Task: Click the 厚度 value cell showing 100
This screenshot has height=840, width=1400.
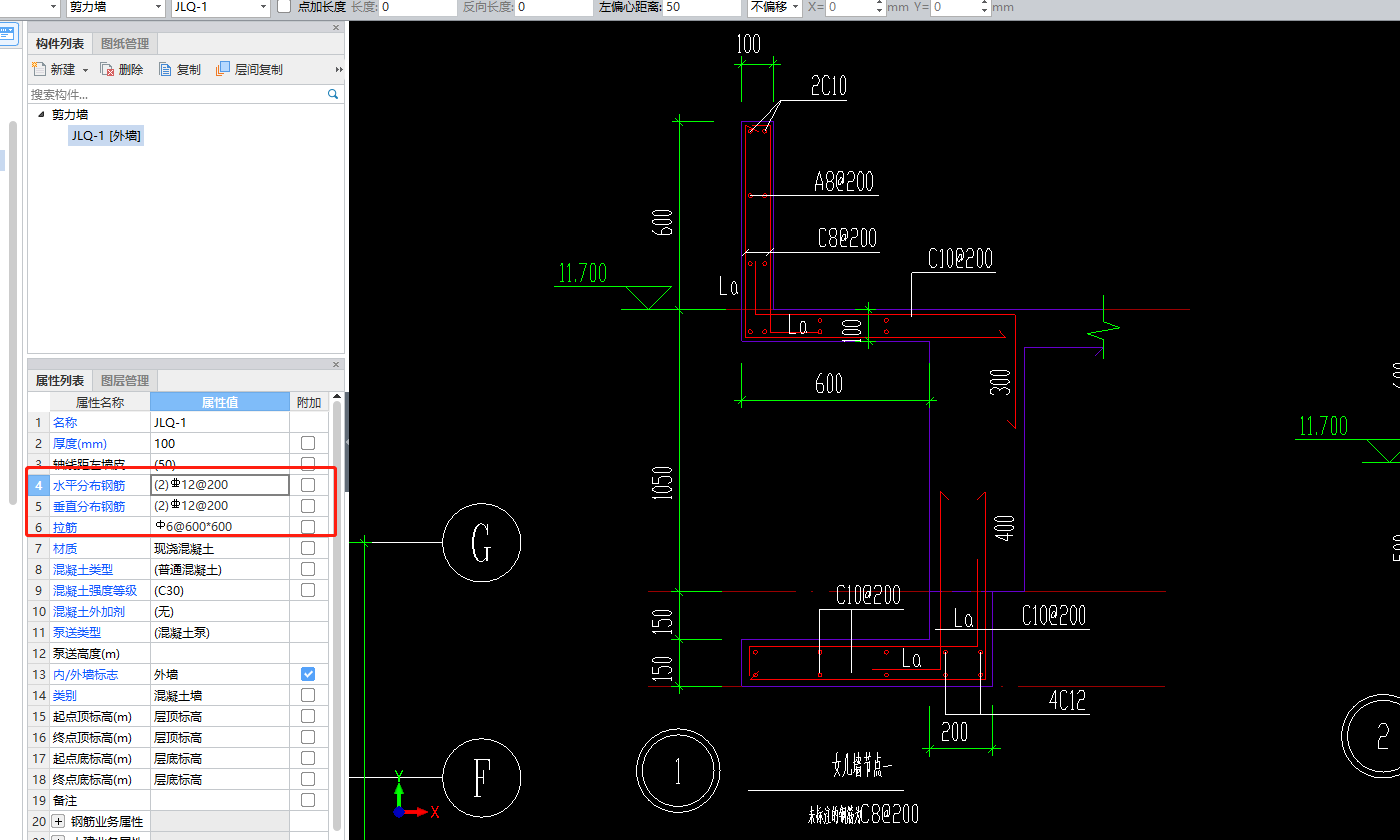Action: [220, 443]
